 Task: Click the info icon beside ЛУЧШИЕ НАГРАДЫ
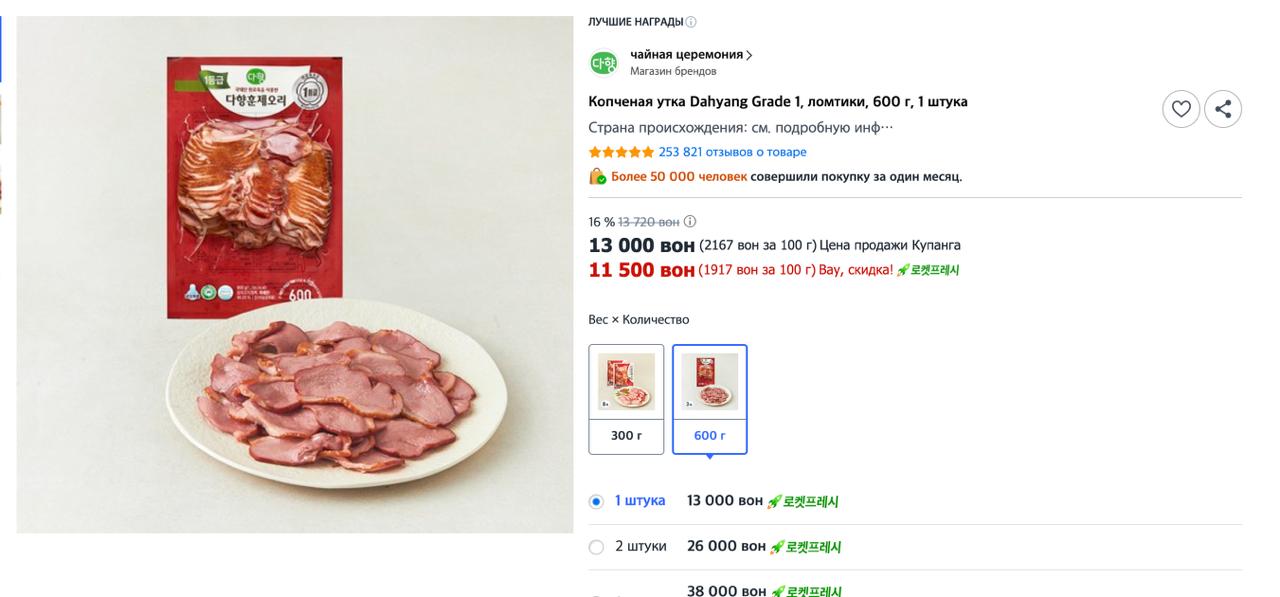point(691,22)
